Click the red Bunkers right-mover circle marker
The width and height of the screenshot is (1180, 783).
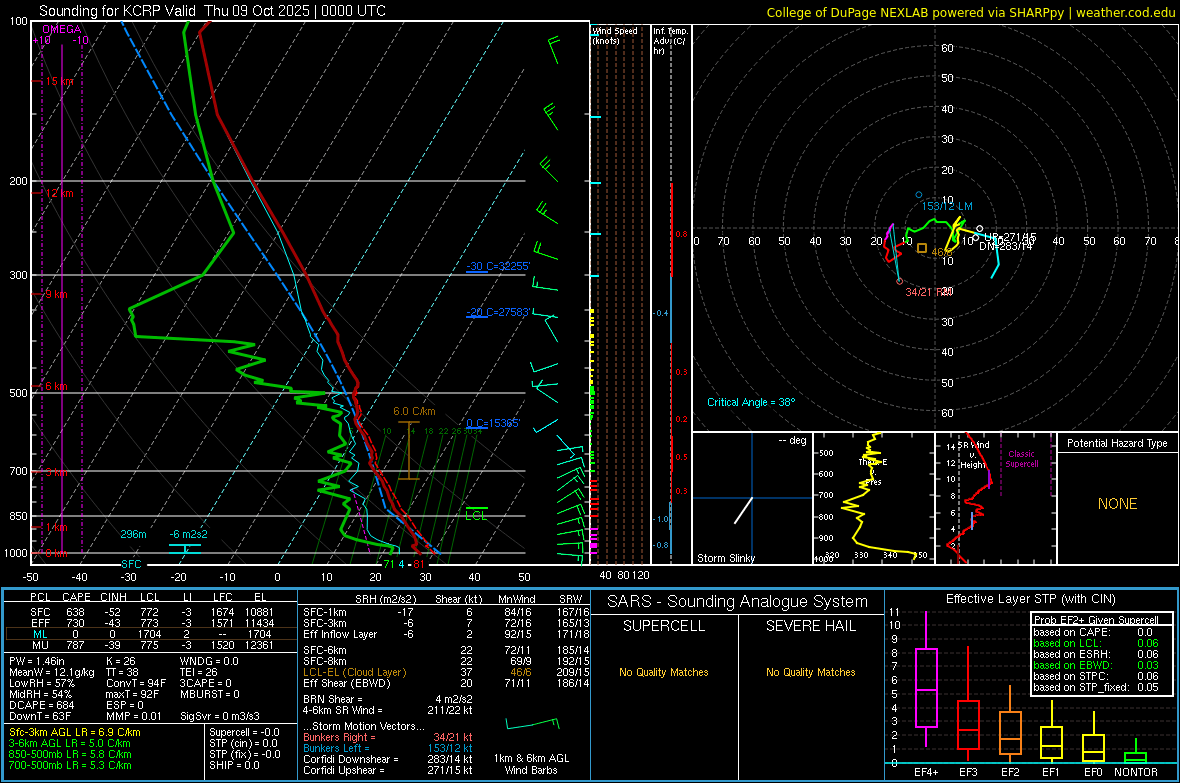(899, 282)
